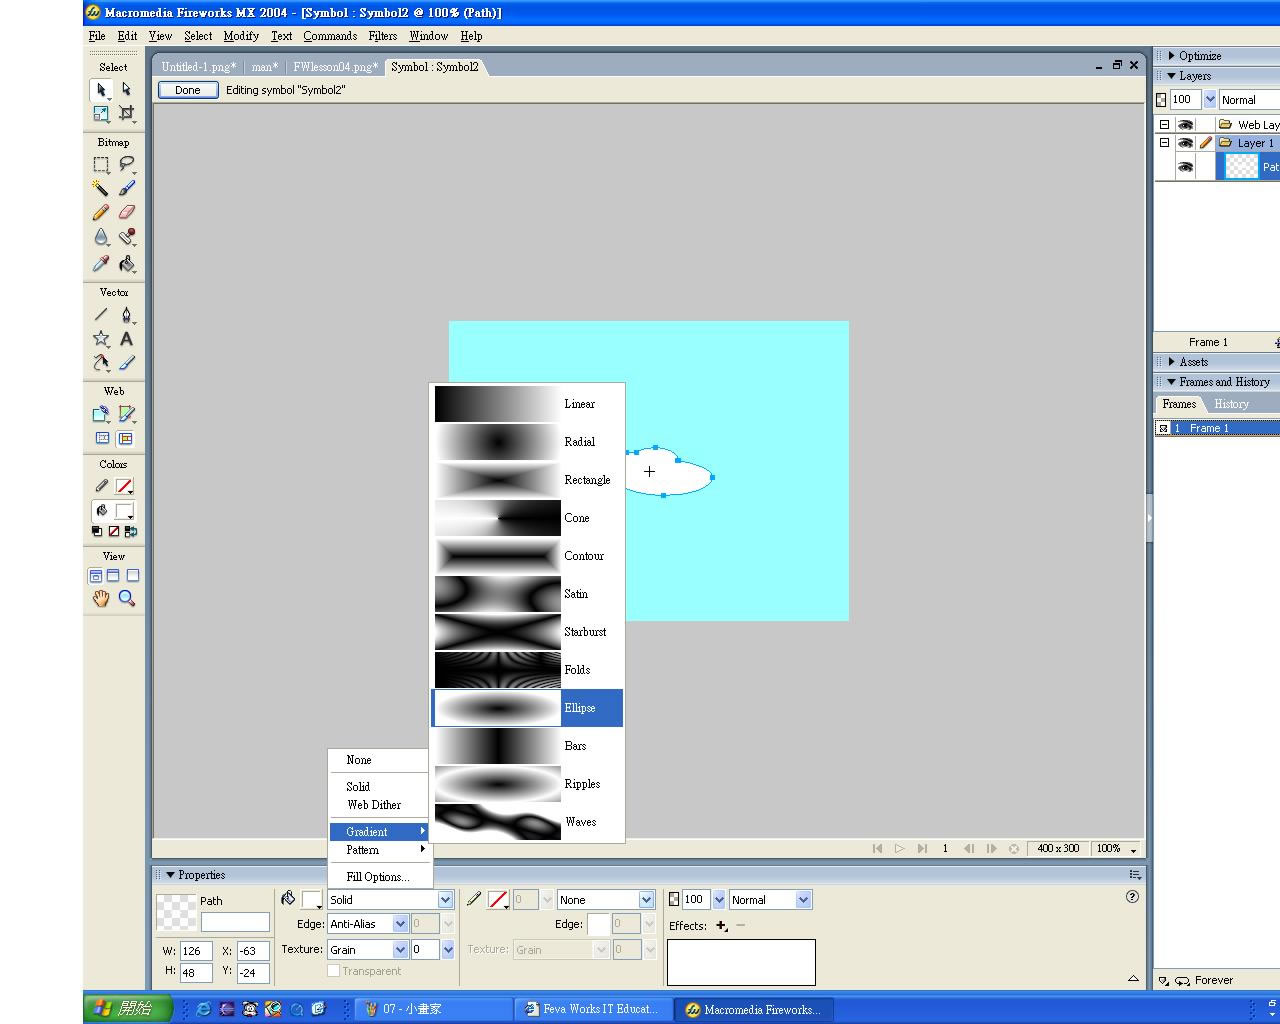Select the Pen tool
Screen dimensions: 1280x1024
point(126,315)
